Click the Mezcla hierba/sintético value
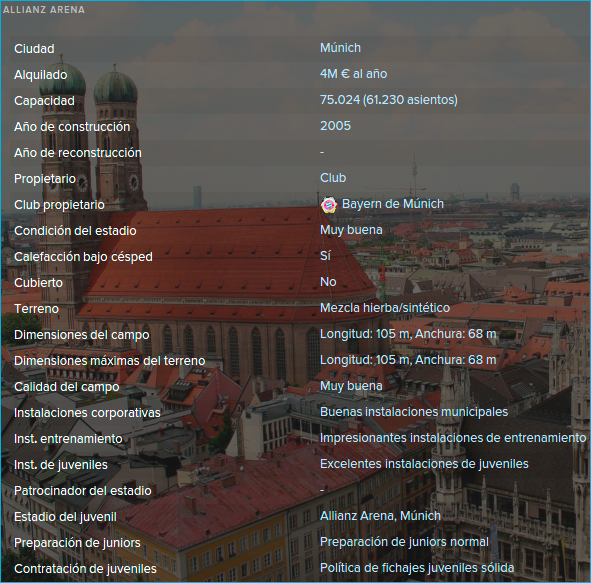The height and width of the screenshot is (583, 591). pos(385,308)
